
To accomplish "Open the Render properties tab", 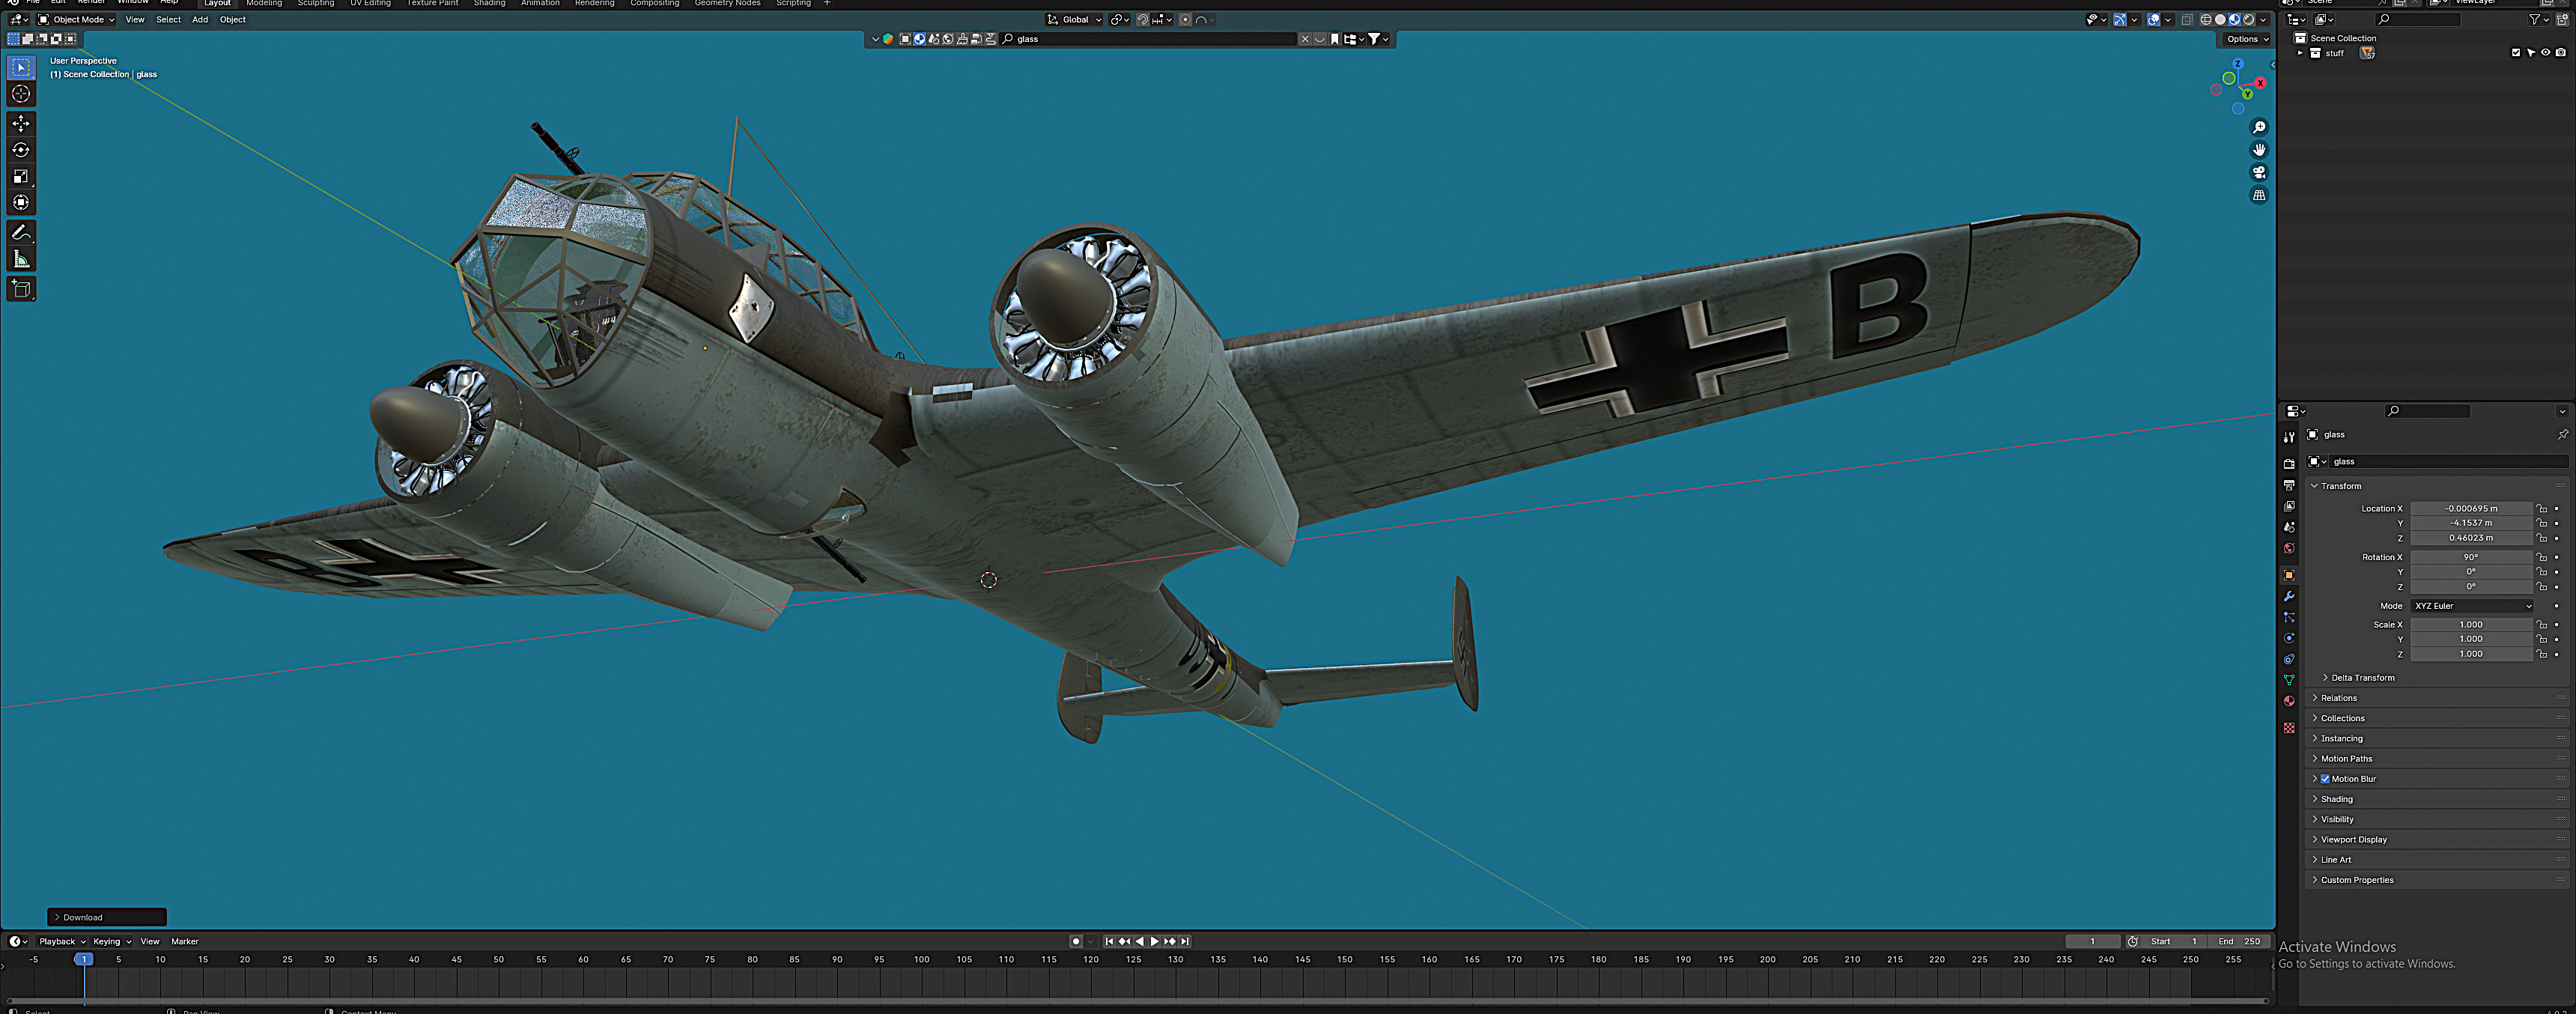I will coord(2288,464).
